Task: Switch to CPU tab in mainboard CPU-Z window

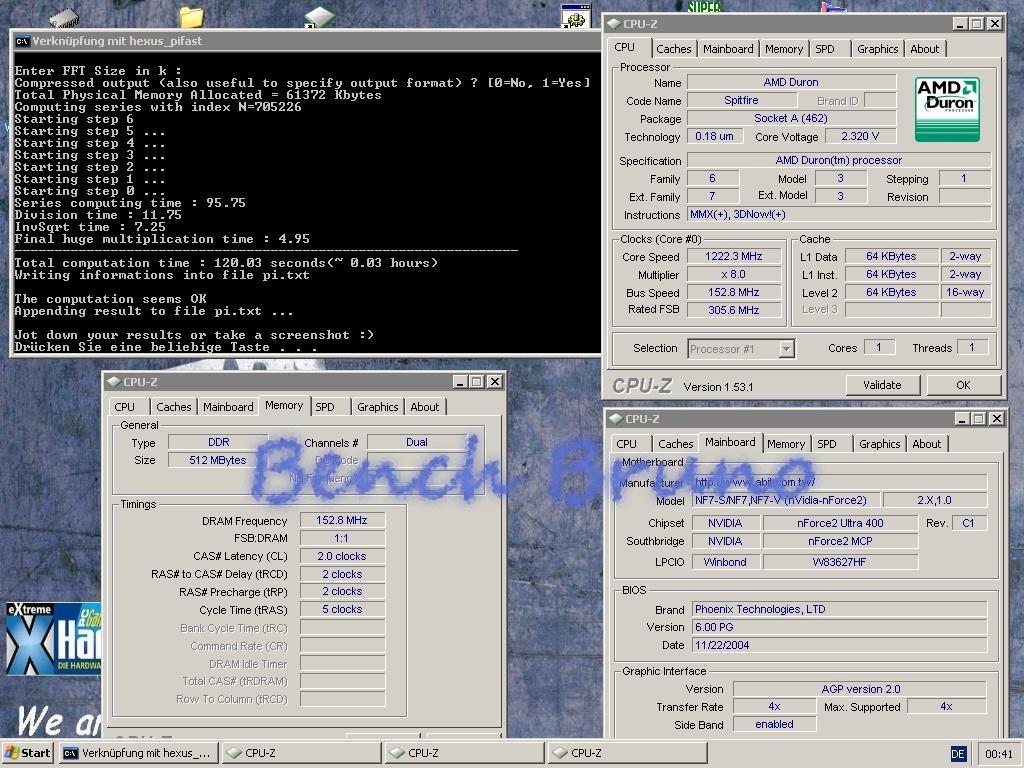Action: click(x=626, y=444)
